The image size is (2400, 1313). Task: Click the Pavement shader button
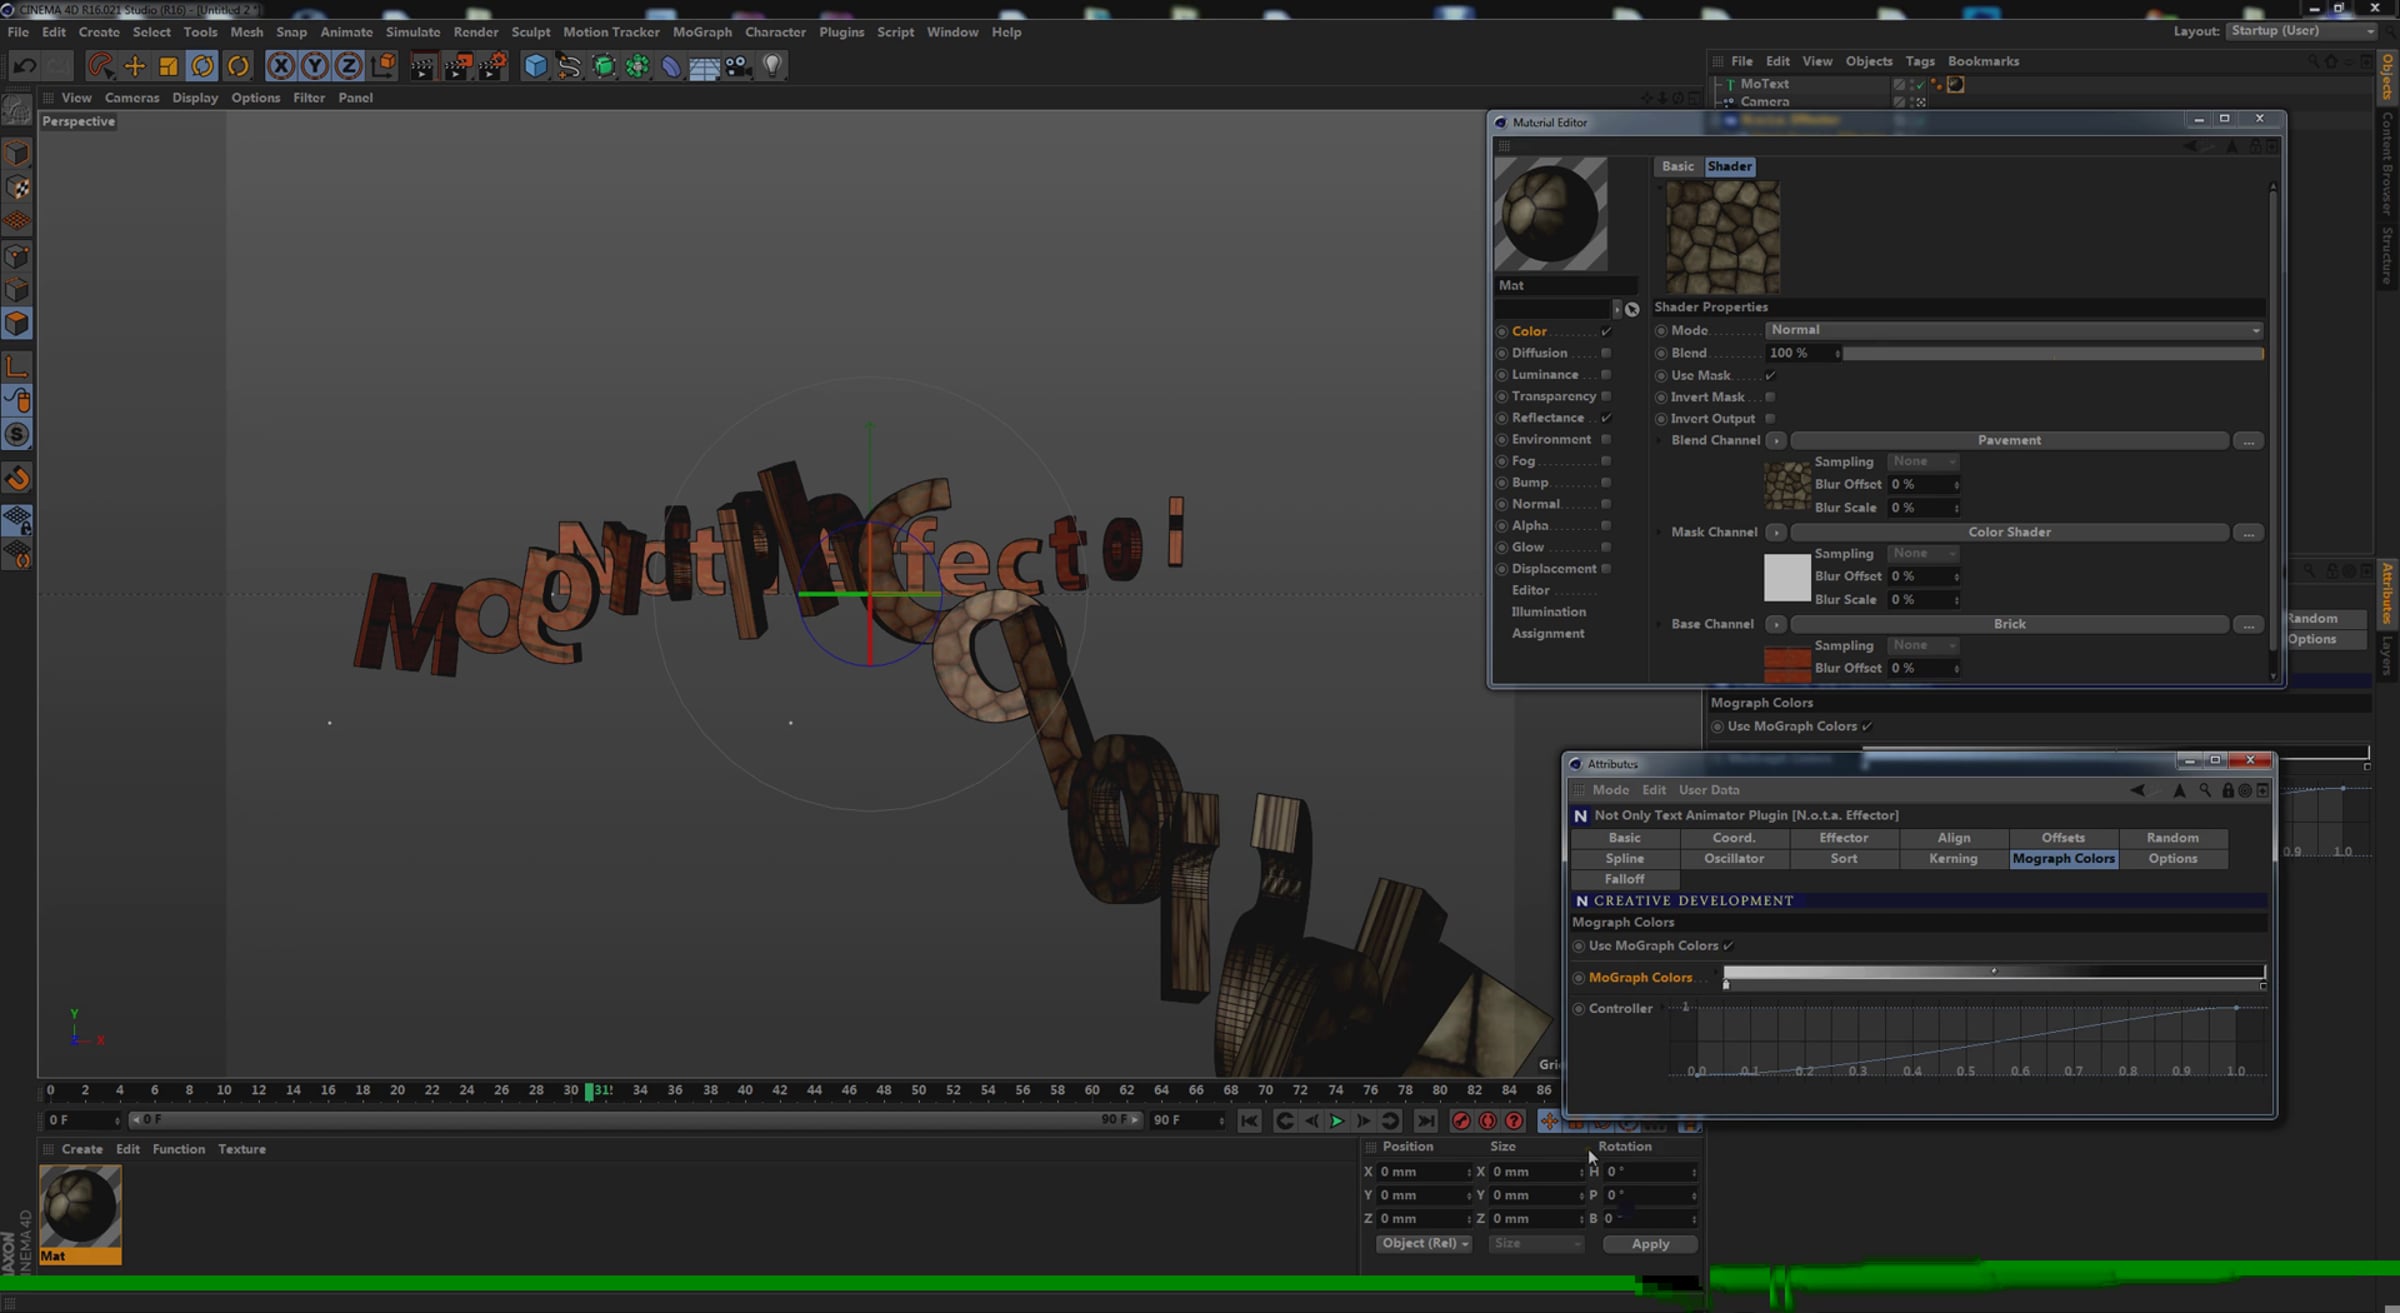point(2009,441)
